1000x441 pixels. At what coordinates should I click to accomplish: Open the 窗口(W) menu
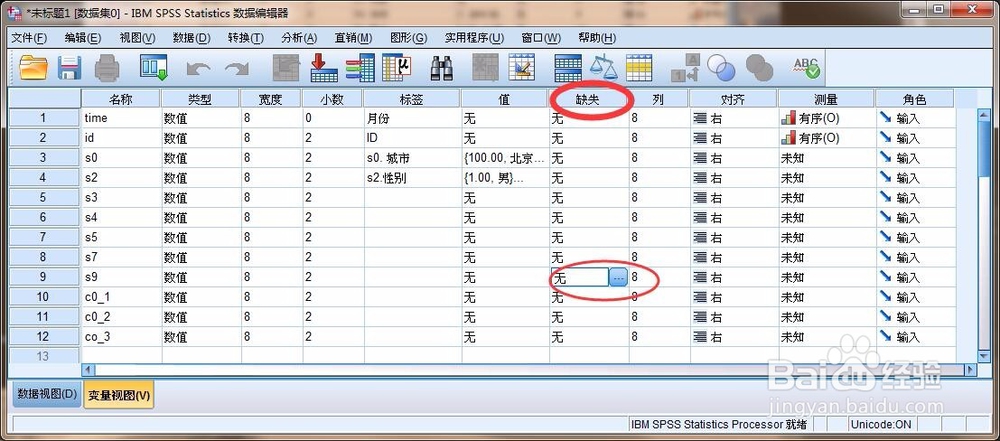[x=541, y=38]
